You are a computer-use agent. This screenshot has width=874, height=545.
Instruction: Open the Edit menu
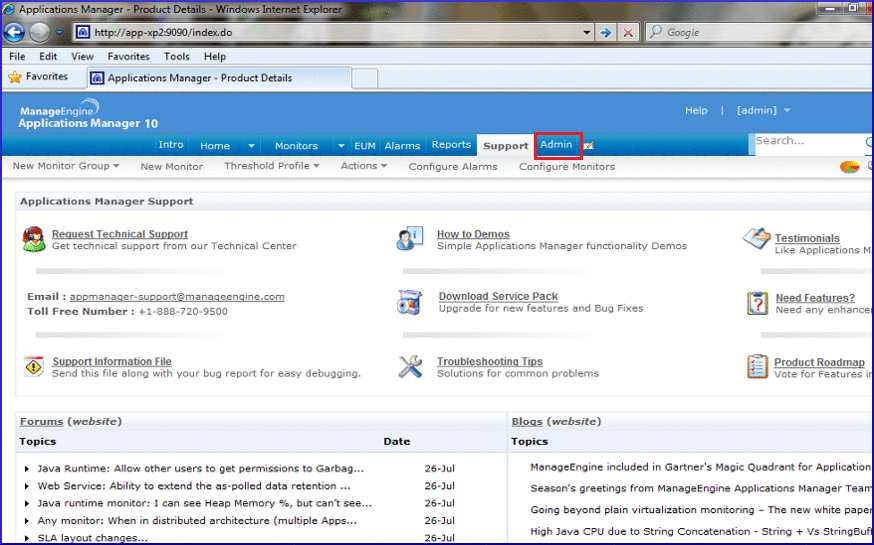[x=48, y=56]
